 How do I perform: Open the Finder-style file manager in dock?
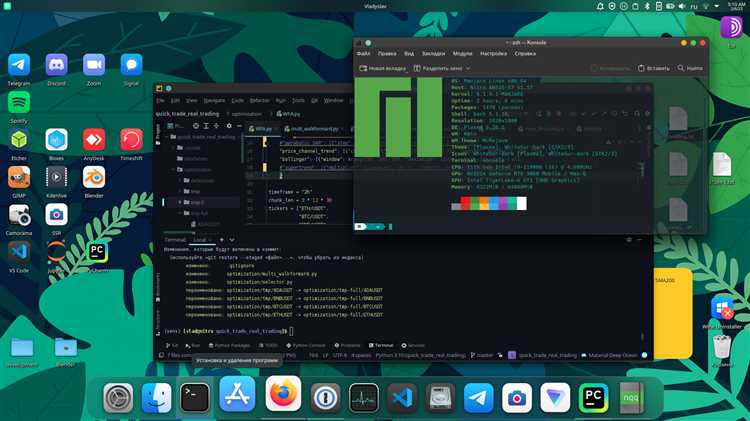click(x=156, y=398)
